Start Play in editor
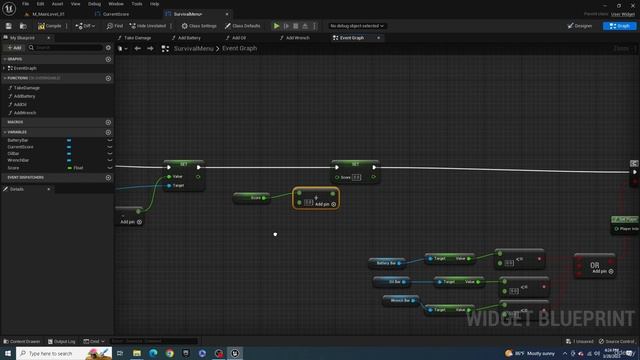Image resolution: width=640 pixels, height=360 pixels. coord(276,26)
